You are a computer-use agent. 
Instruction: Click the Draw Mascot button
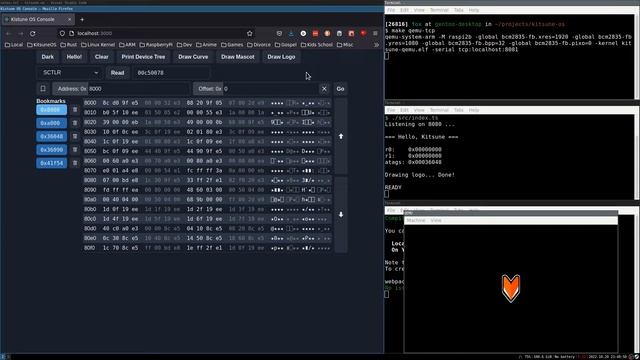(x=238, y=57)
